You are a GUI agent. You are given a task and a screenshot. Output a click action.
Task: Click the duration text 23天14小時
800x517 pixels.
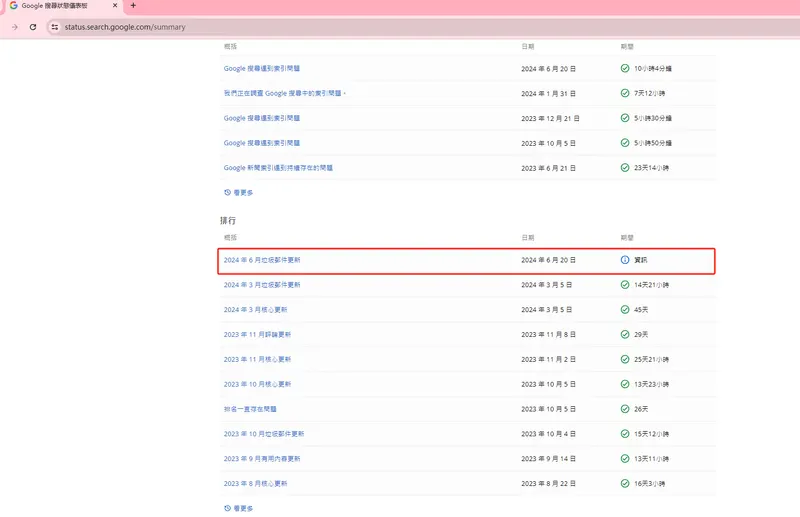pyautogui.click(x=651, y=168)
